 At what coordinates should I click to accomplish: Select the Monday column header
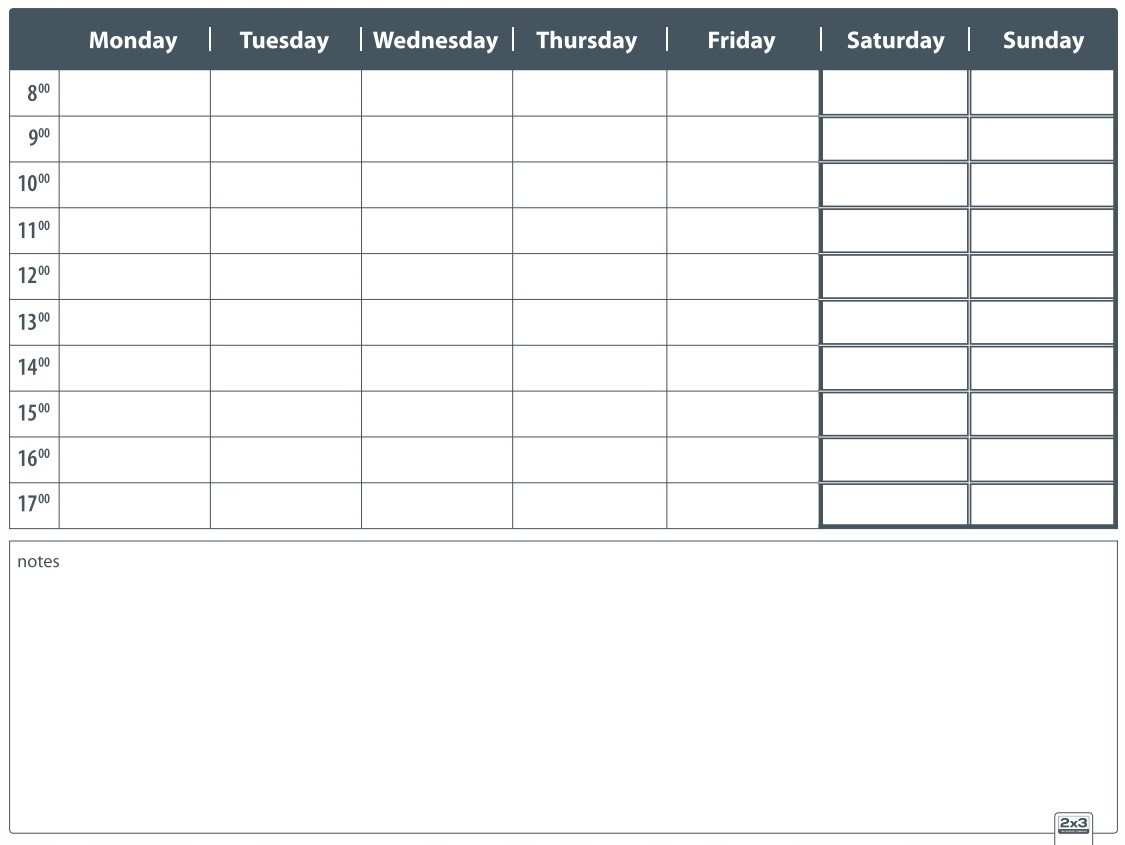click(133, 40)
